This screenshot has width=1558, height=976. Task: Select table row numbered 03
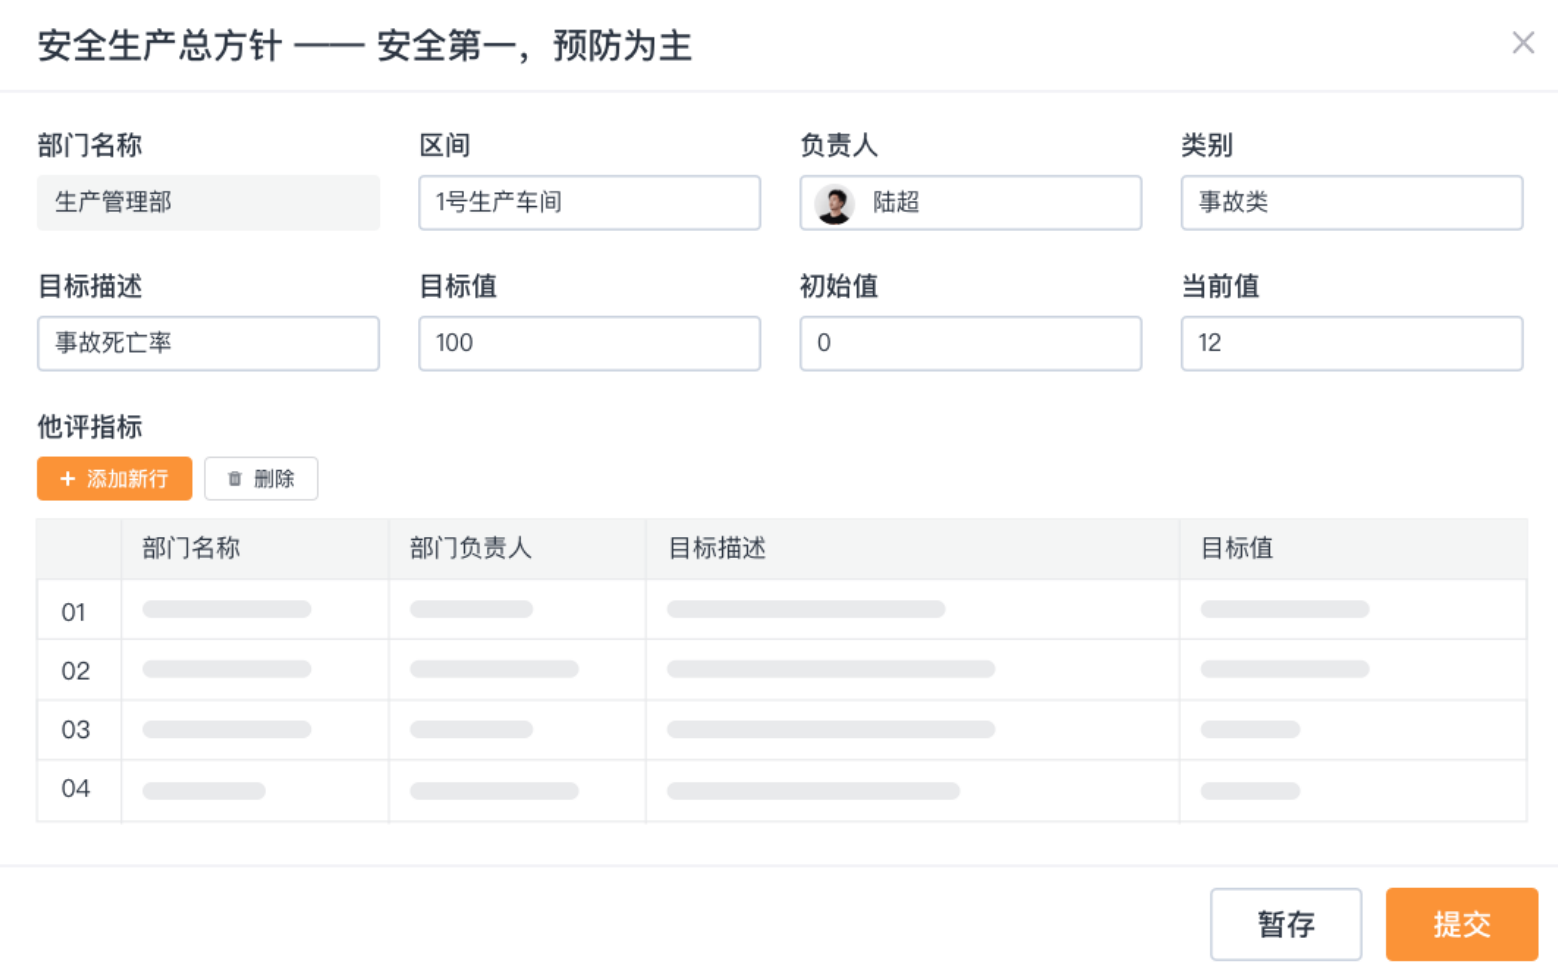point(75,730)
